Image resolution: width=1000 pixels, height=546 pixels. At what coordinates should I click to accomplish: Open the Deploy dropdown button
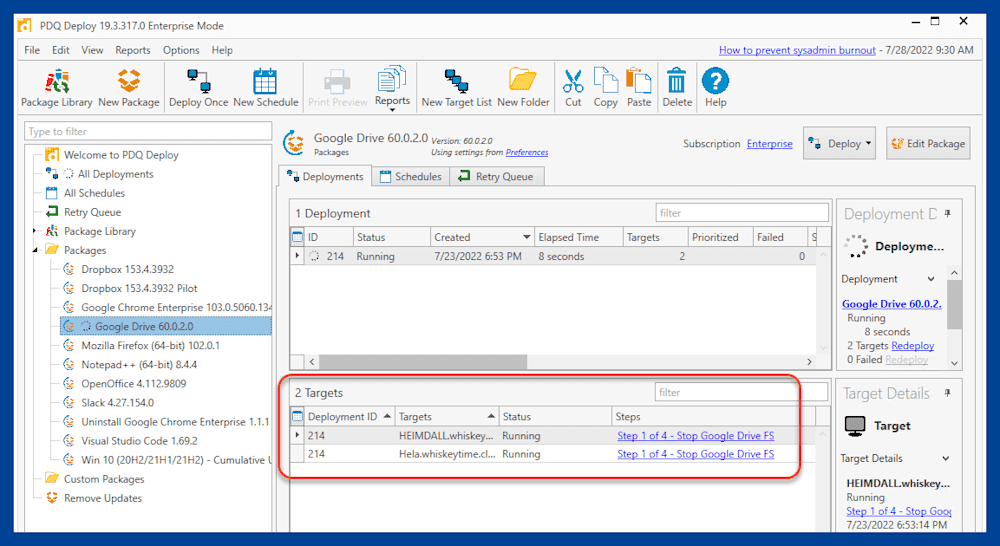(839, 144)
